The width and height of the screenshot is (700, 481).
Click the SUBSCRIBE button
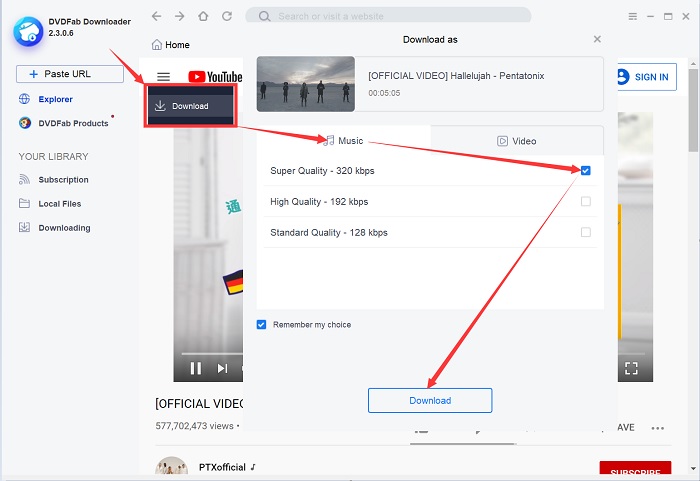click(x=635, y=468)
